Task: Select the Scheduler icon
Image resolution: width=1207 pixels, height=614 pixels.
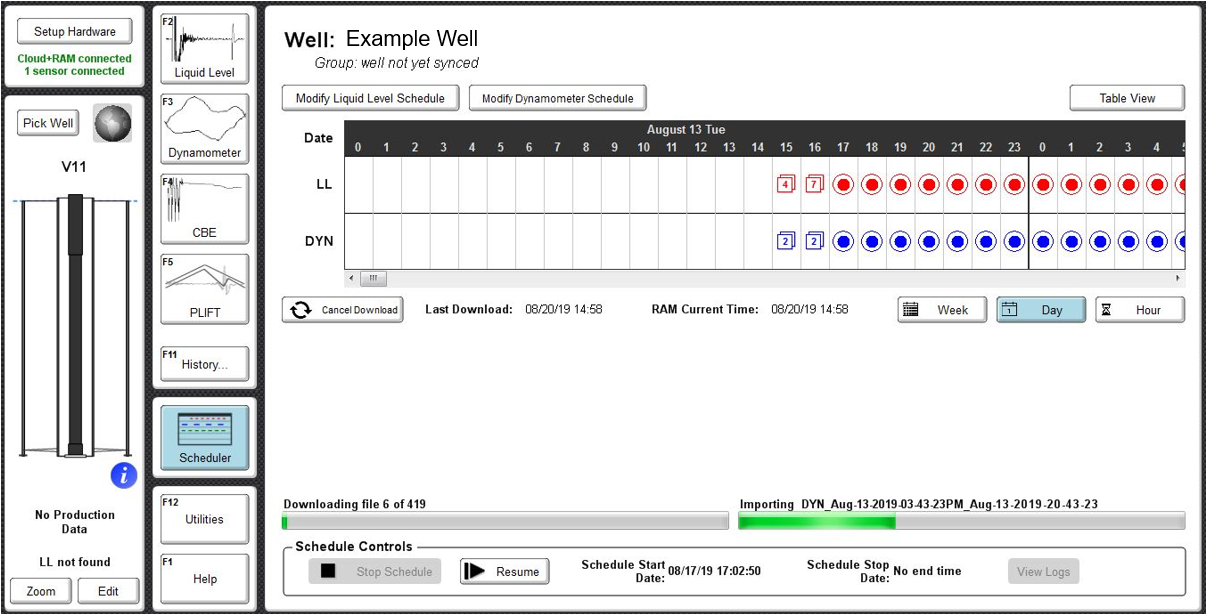Action: (x=204, y=437)
